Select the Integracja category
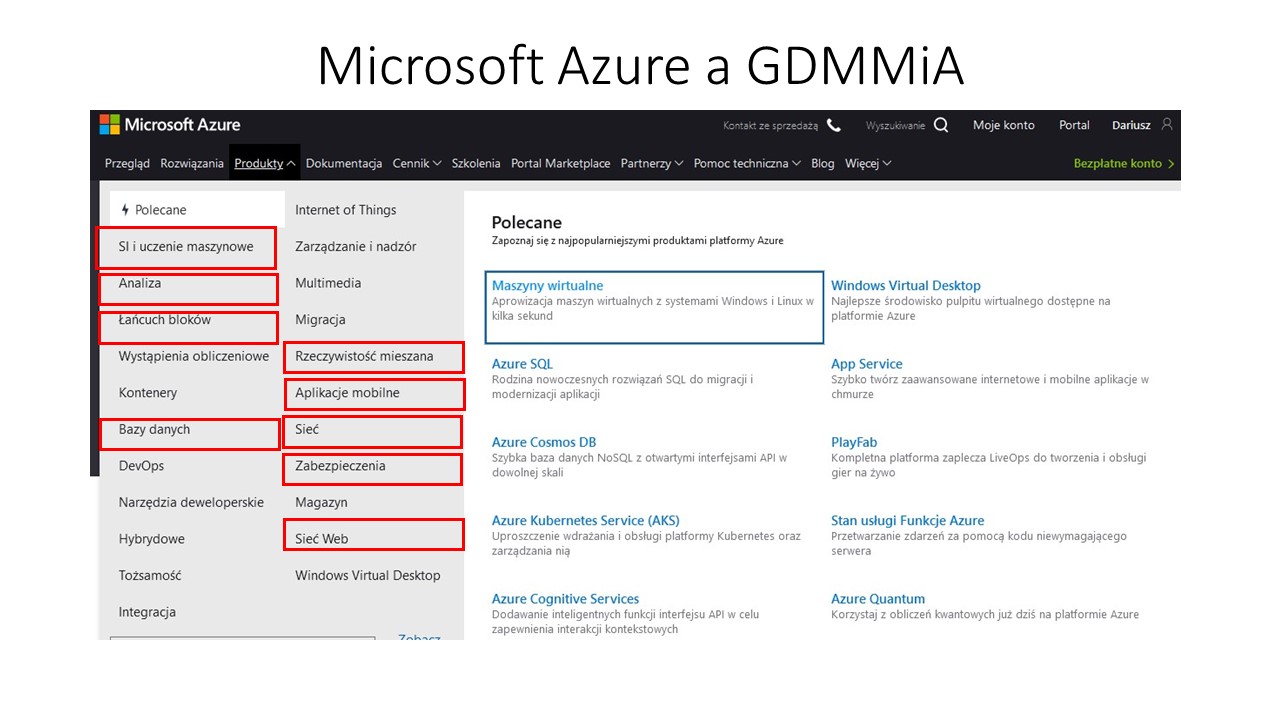Image resolution: width=1280 pixels, height=720 pixels. click(147, 612)
